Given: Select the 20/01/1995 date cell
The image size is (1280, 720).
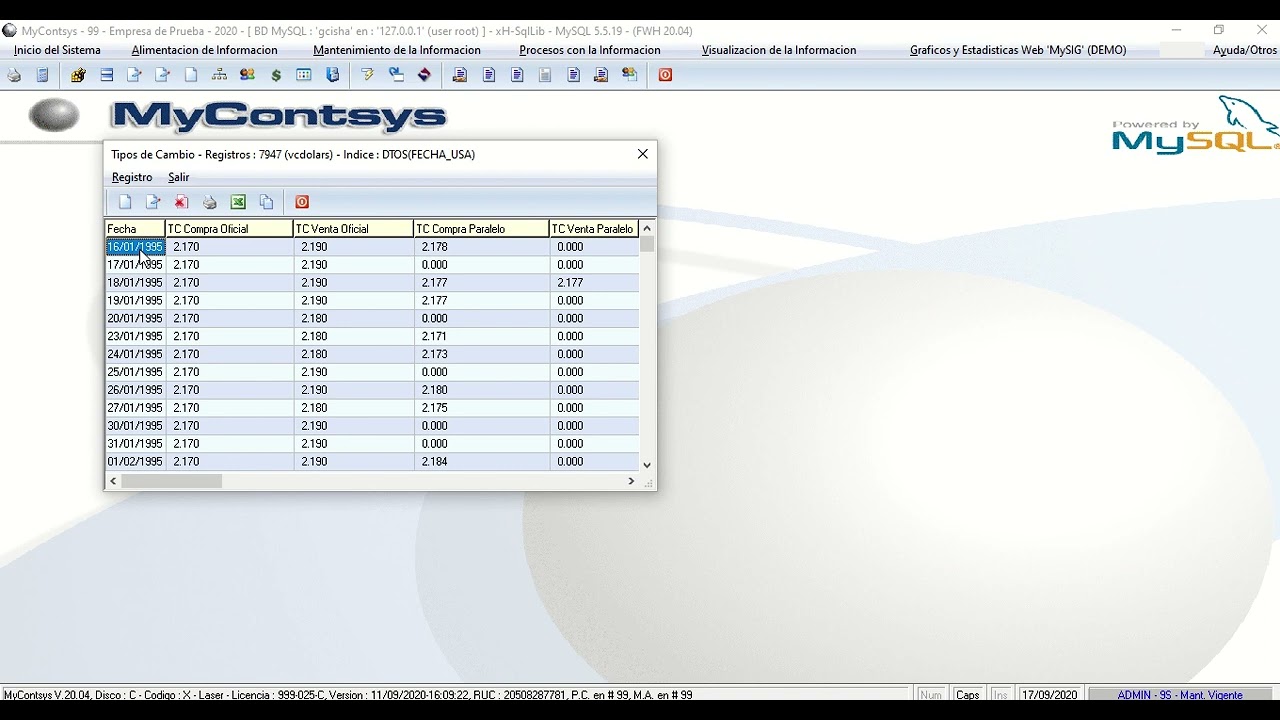Looking at the screenshot, I should 135,319.
